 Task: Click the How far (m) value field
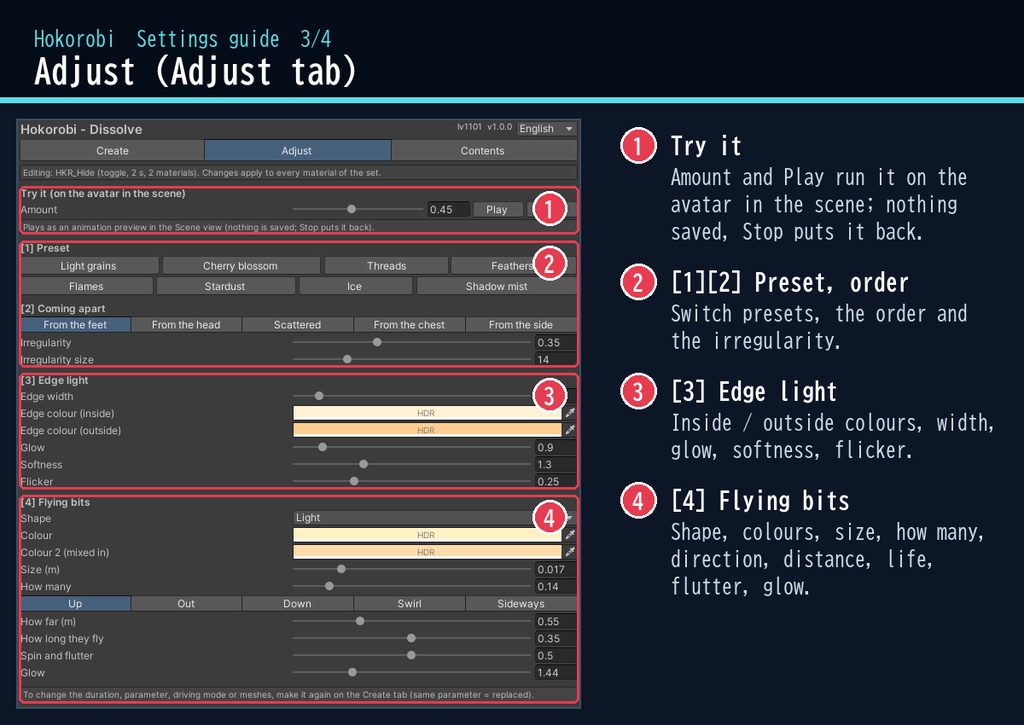[x=555, y=621]
